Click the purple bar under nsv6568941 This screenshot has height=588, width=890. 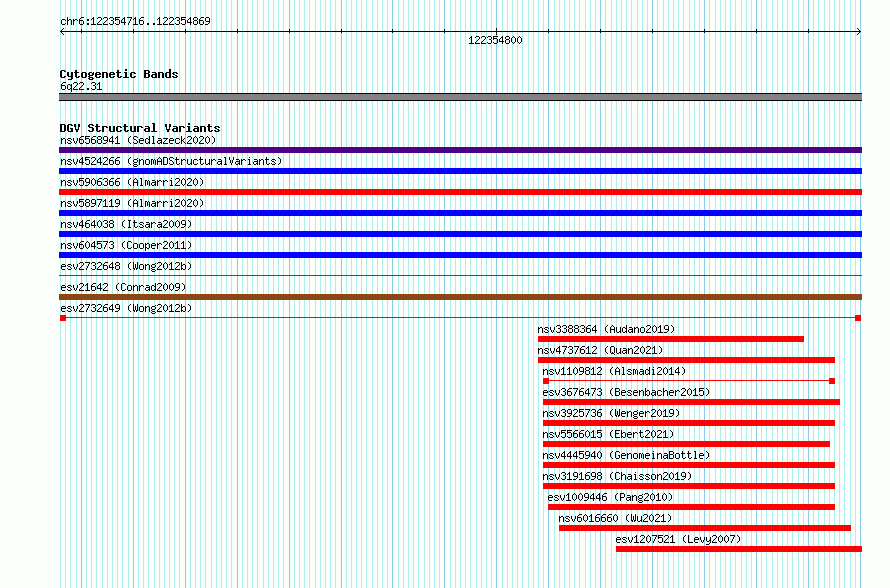point(460,150)
